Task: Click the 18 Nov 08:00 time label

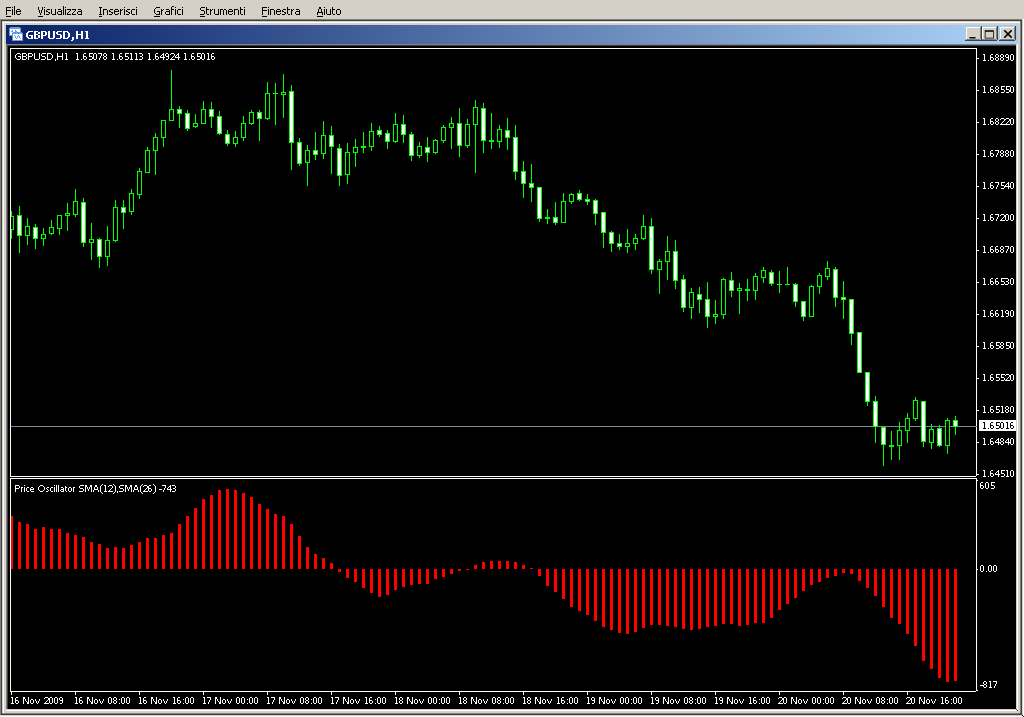Action: (x=486, y=701)
